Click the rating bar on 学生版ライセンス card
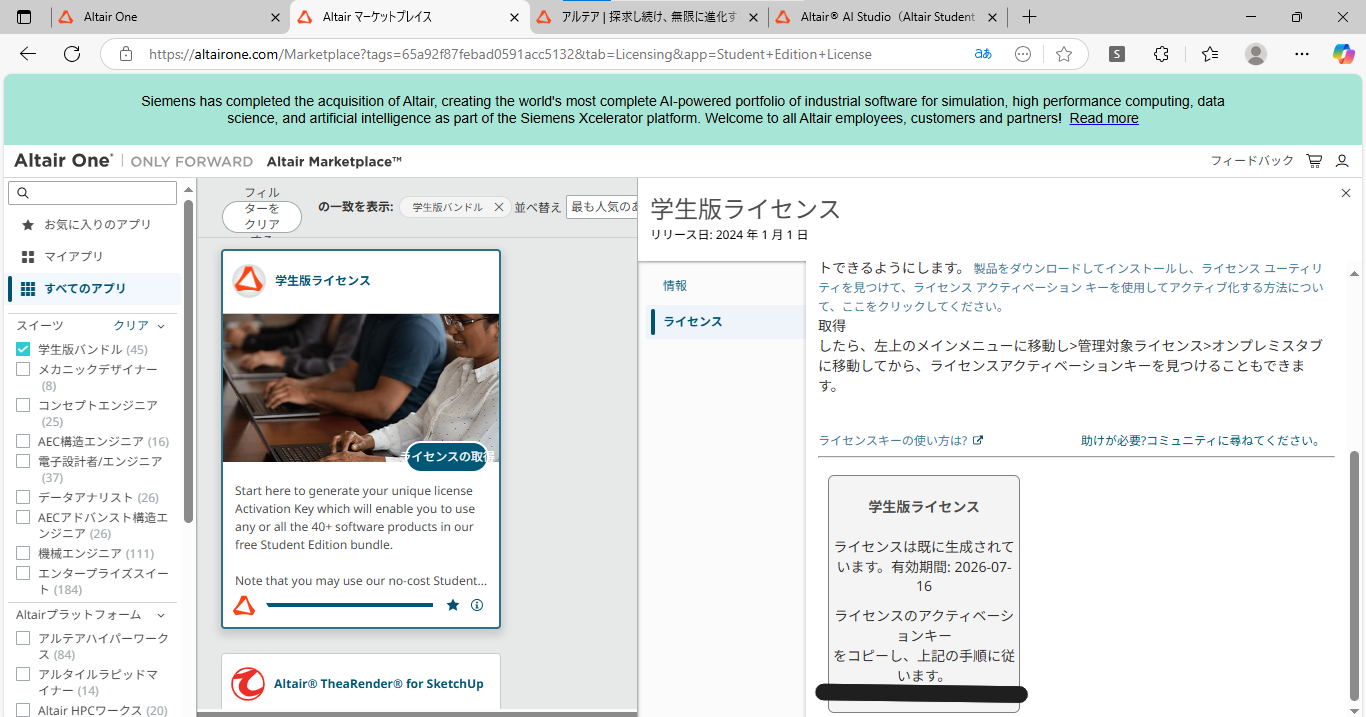This screenshot has width=1366, height=717. 350,605
